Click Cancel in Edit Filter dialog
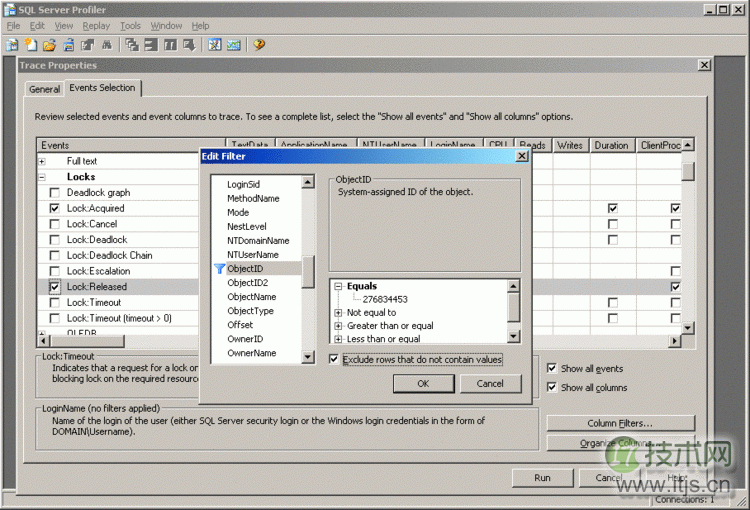Viewport: 750px width, 510px height. tap(490, 384)
